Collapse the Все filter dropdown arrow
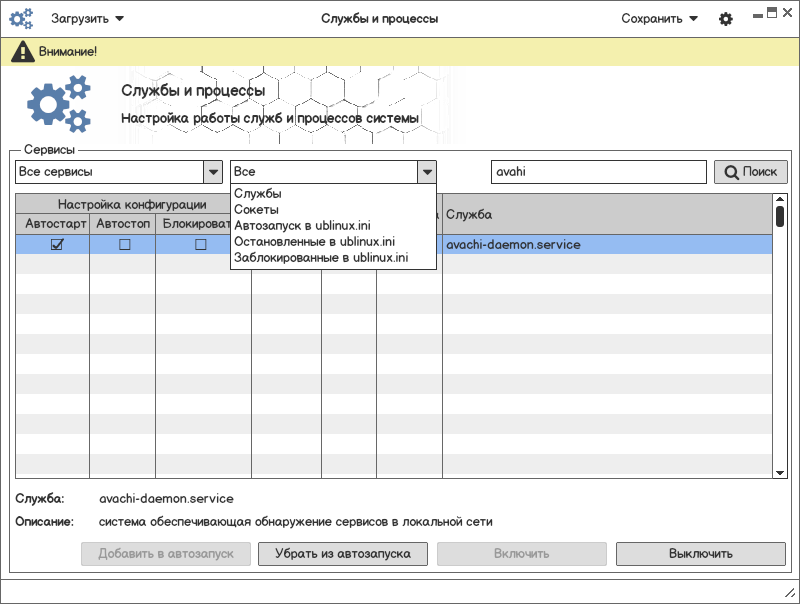The width and height of the screenshot is (800, 604). coord(427,172)
